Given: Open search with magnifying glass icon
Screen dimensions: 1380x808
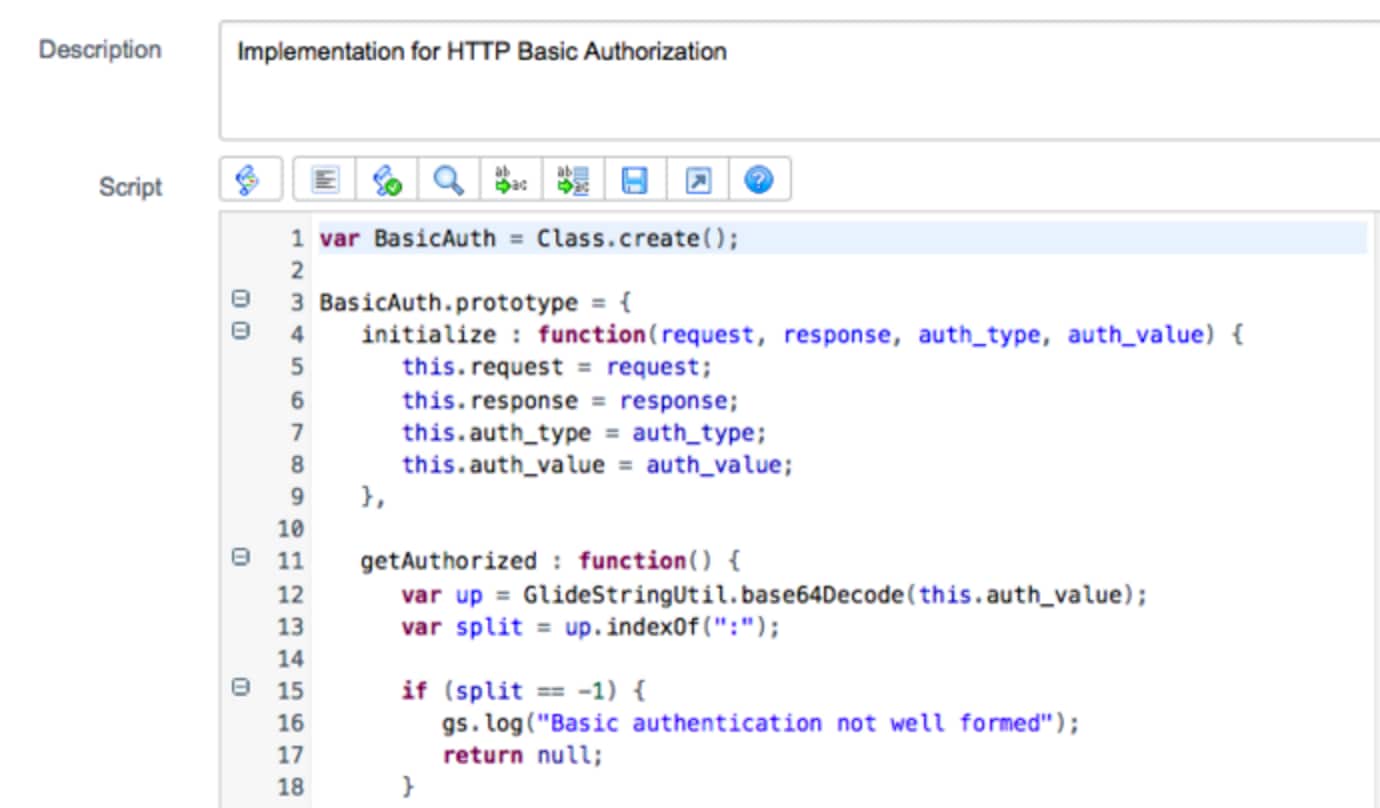Looking at the screenshot, I should click(449, 181).
